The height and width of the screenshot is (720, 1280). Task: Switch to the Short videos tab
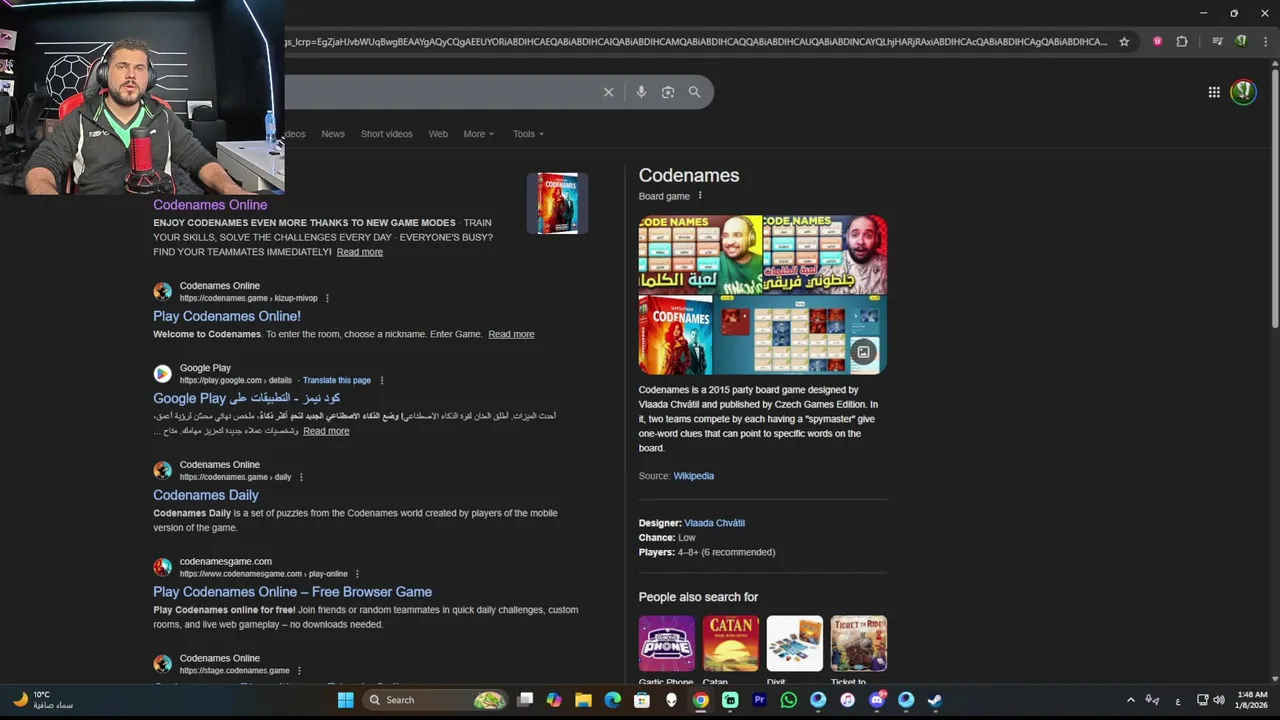pyautogui.click(x=386, y=134)
